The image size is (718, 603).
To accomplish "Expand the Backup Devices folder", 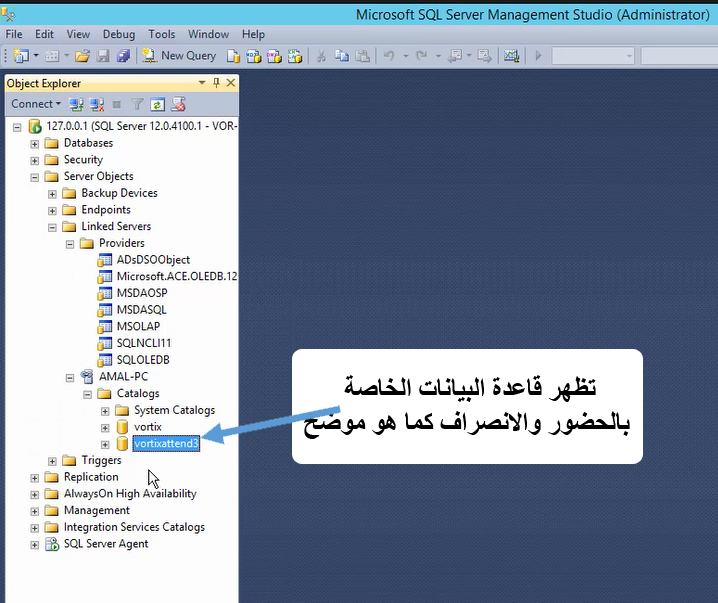I will tap(52, 194).
